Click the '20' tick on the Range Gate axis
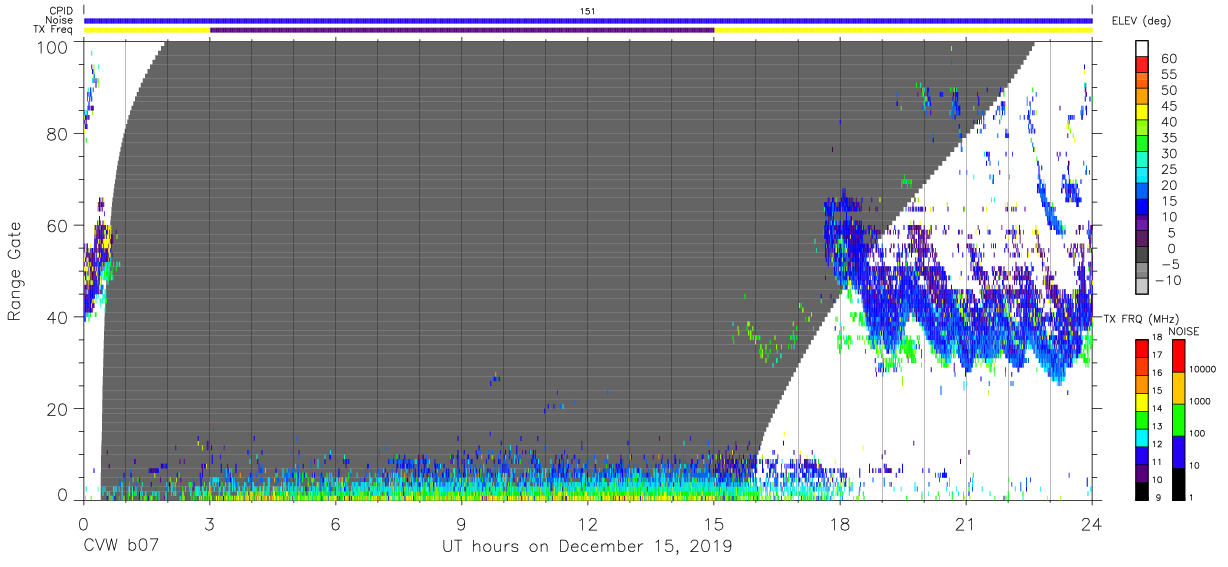The image size is (1228, 567). 58,408
